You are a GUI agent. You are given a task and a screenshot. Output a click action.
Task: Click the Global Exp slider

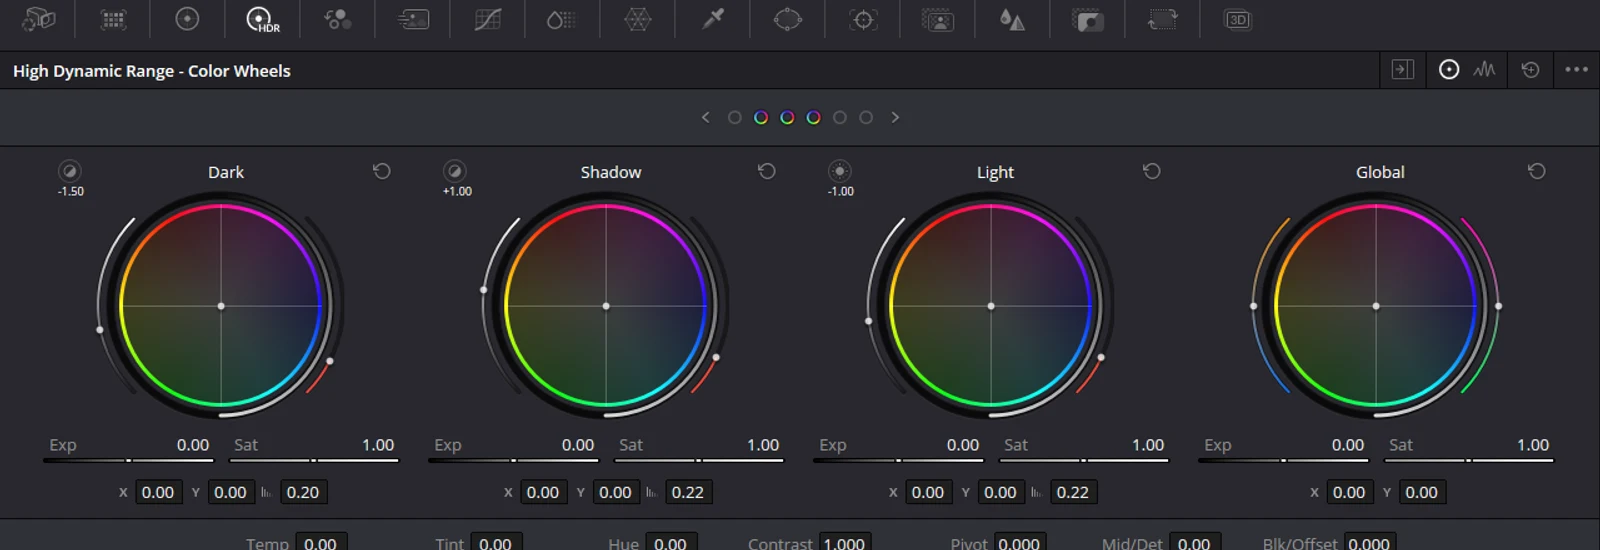click(x=1283, y=460)
